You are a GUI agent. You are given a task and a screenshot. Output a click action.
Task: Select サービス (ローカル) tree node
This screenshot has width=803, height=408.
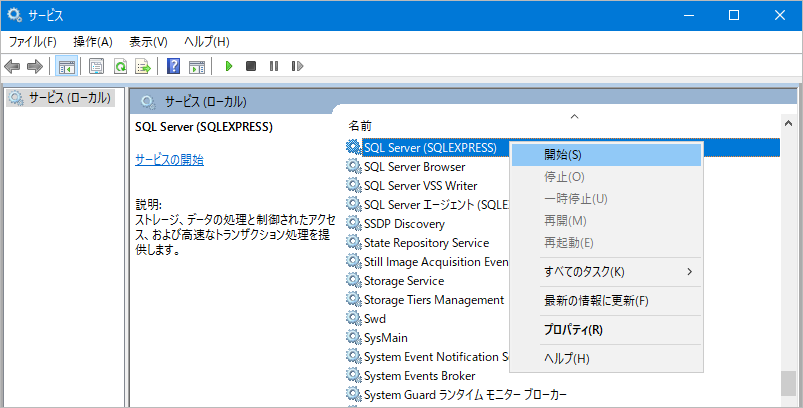[60, 98]
